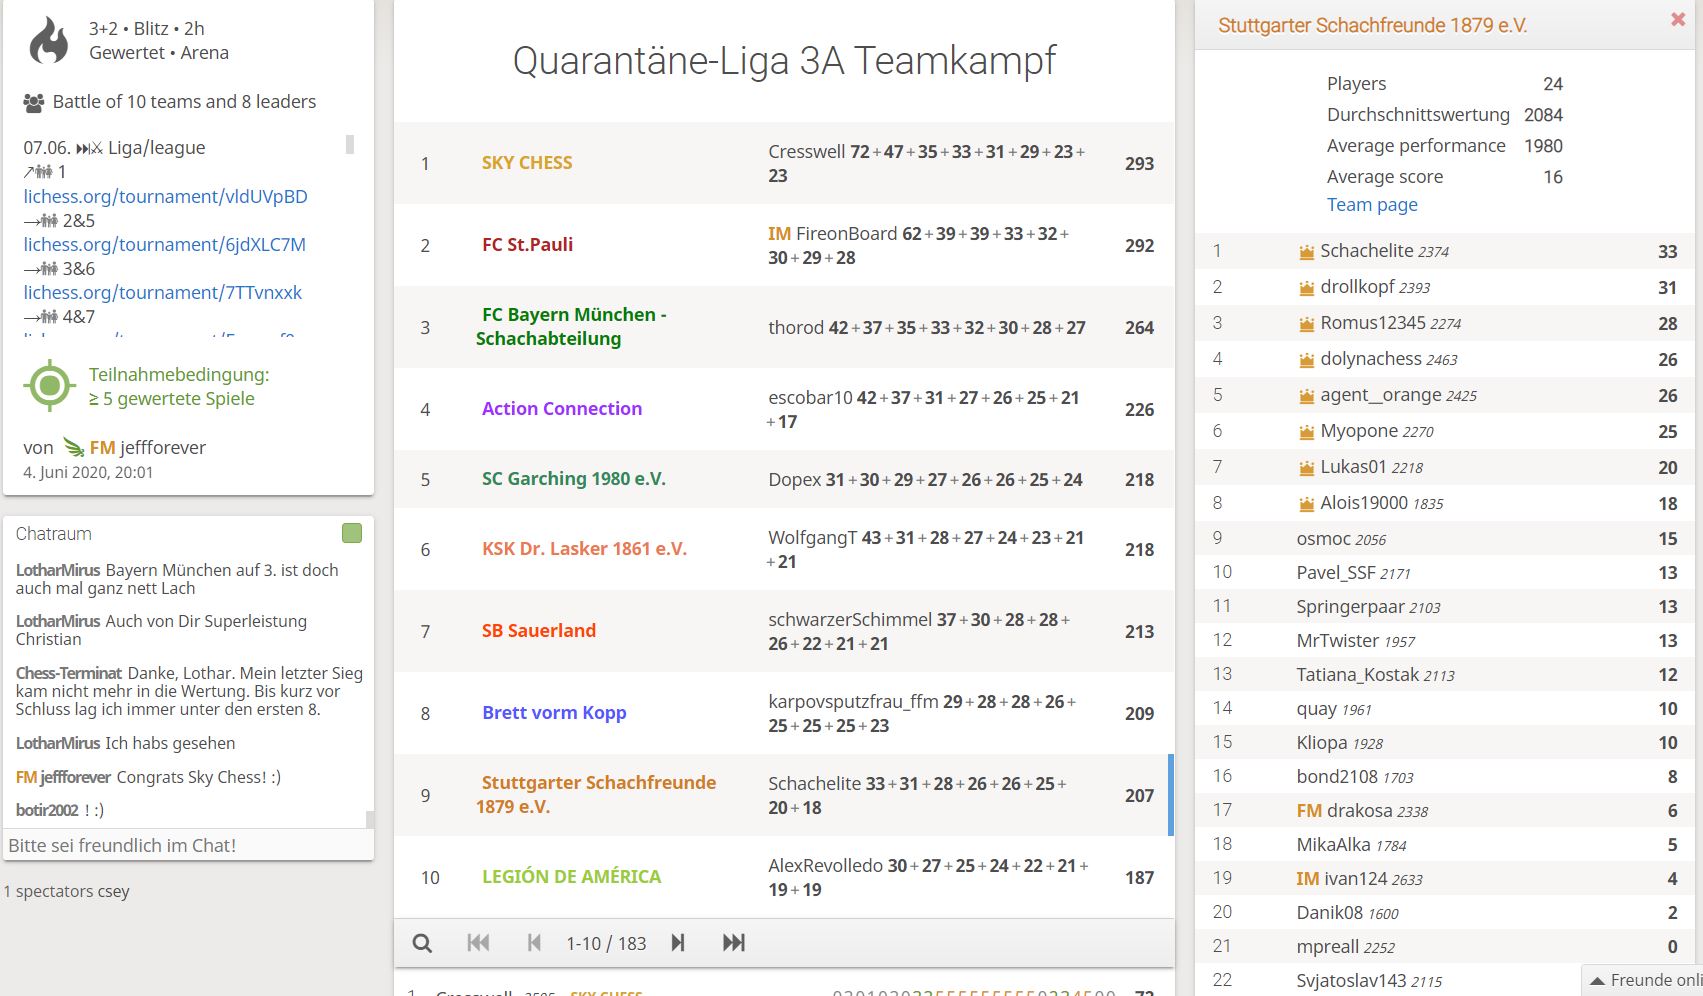
Task: Open player Tatiana_Kostak in team list
Action: click(1375, 675)
